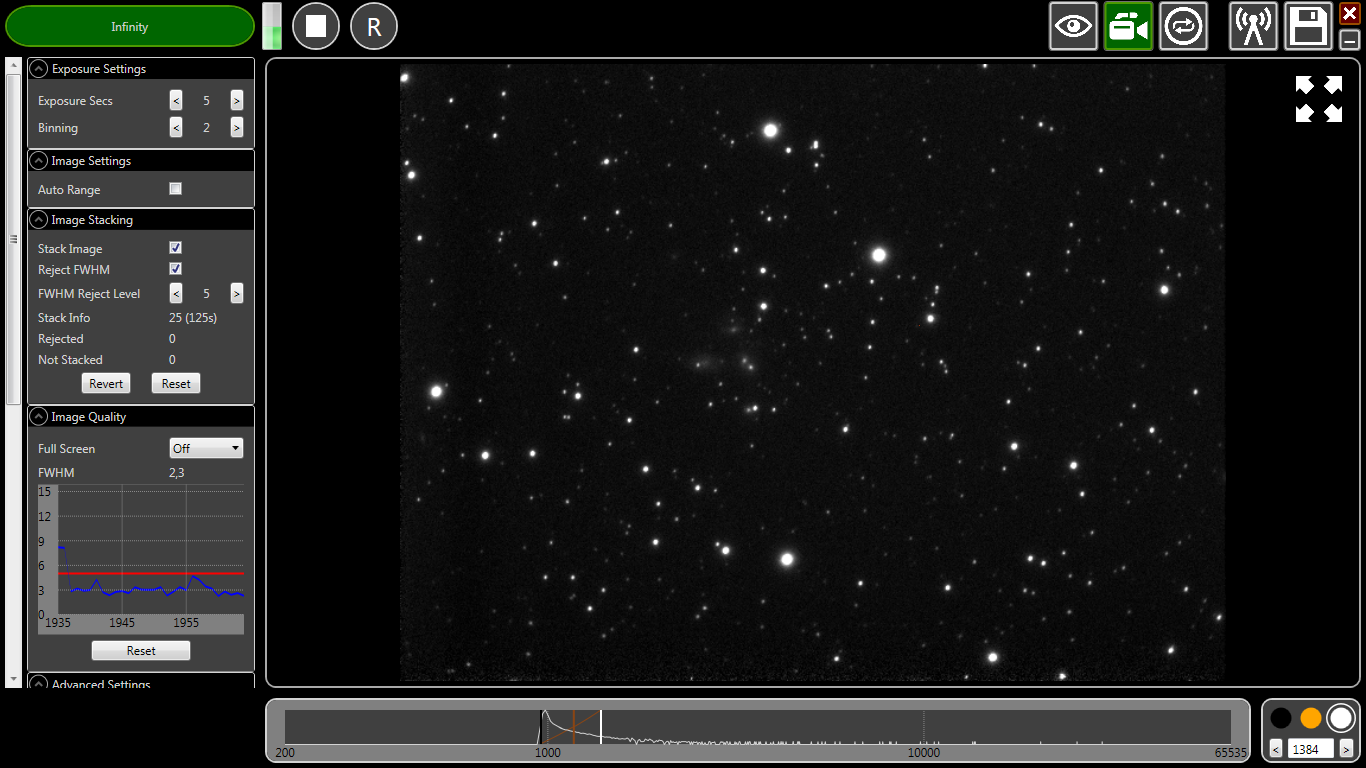Uncheck the Stack Image checkbox
Viewport: 1366px width, 768px height.
click(176, 248)
